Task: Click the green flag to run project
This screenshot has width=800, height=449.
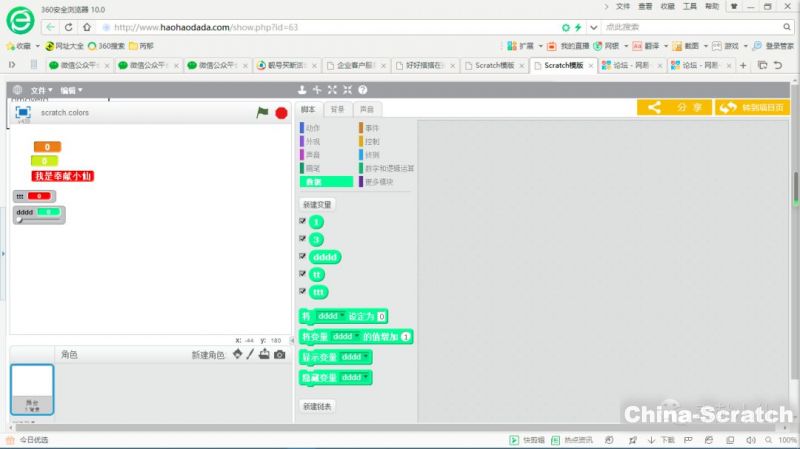Action: point(262,113)
